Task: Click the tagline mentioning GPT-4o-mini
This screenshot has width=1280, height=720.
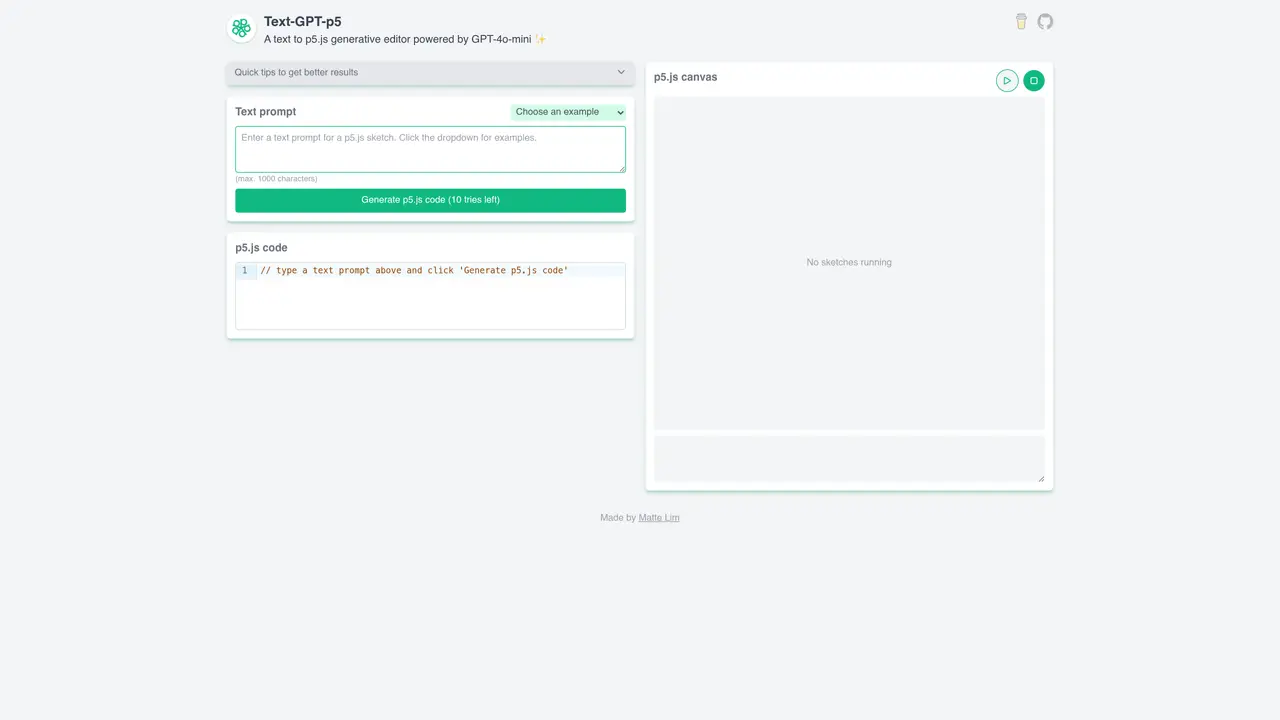Action: tap(405, 40)
